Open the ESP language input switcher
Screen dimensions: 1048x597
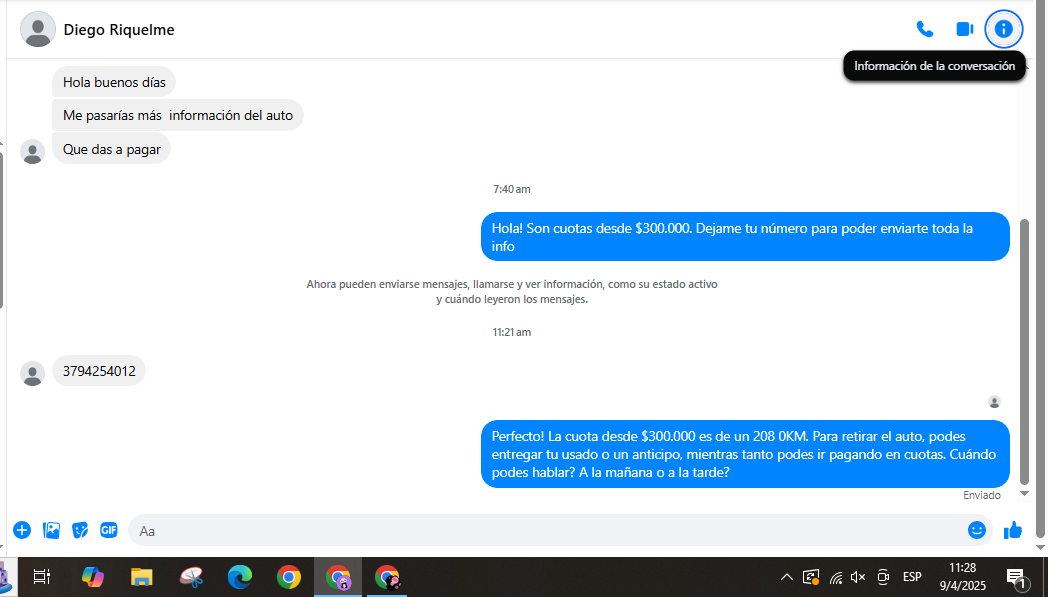912,577
